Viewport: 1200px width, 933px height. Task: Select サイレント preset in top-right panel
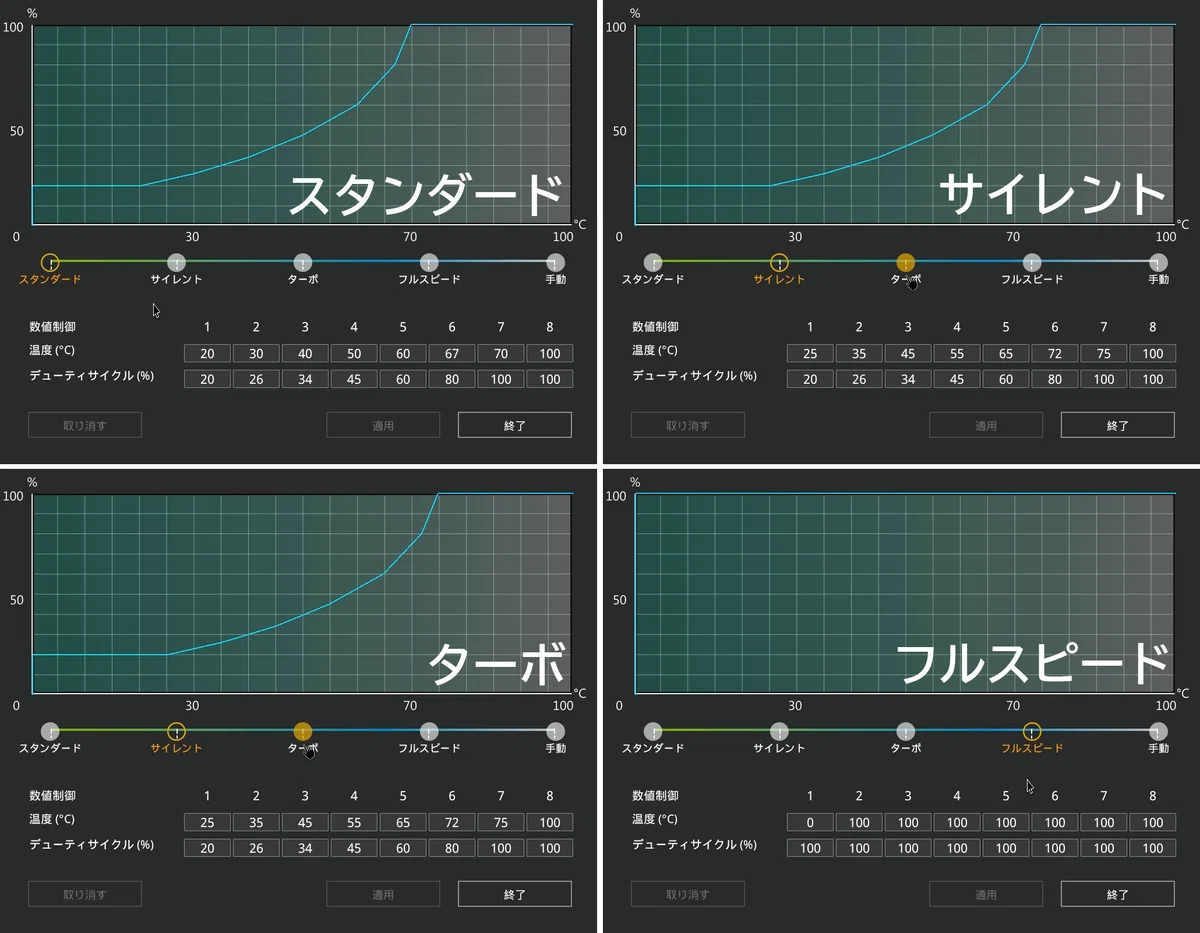click(x=779, y=262)
